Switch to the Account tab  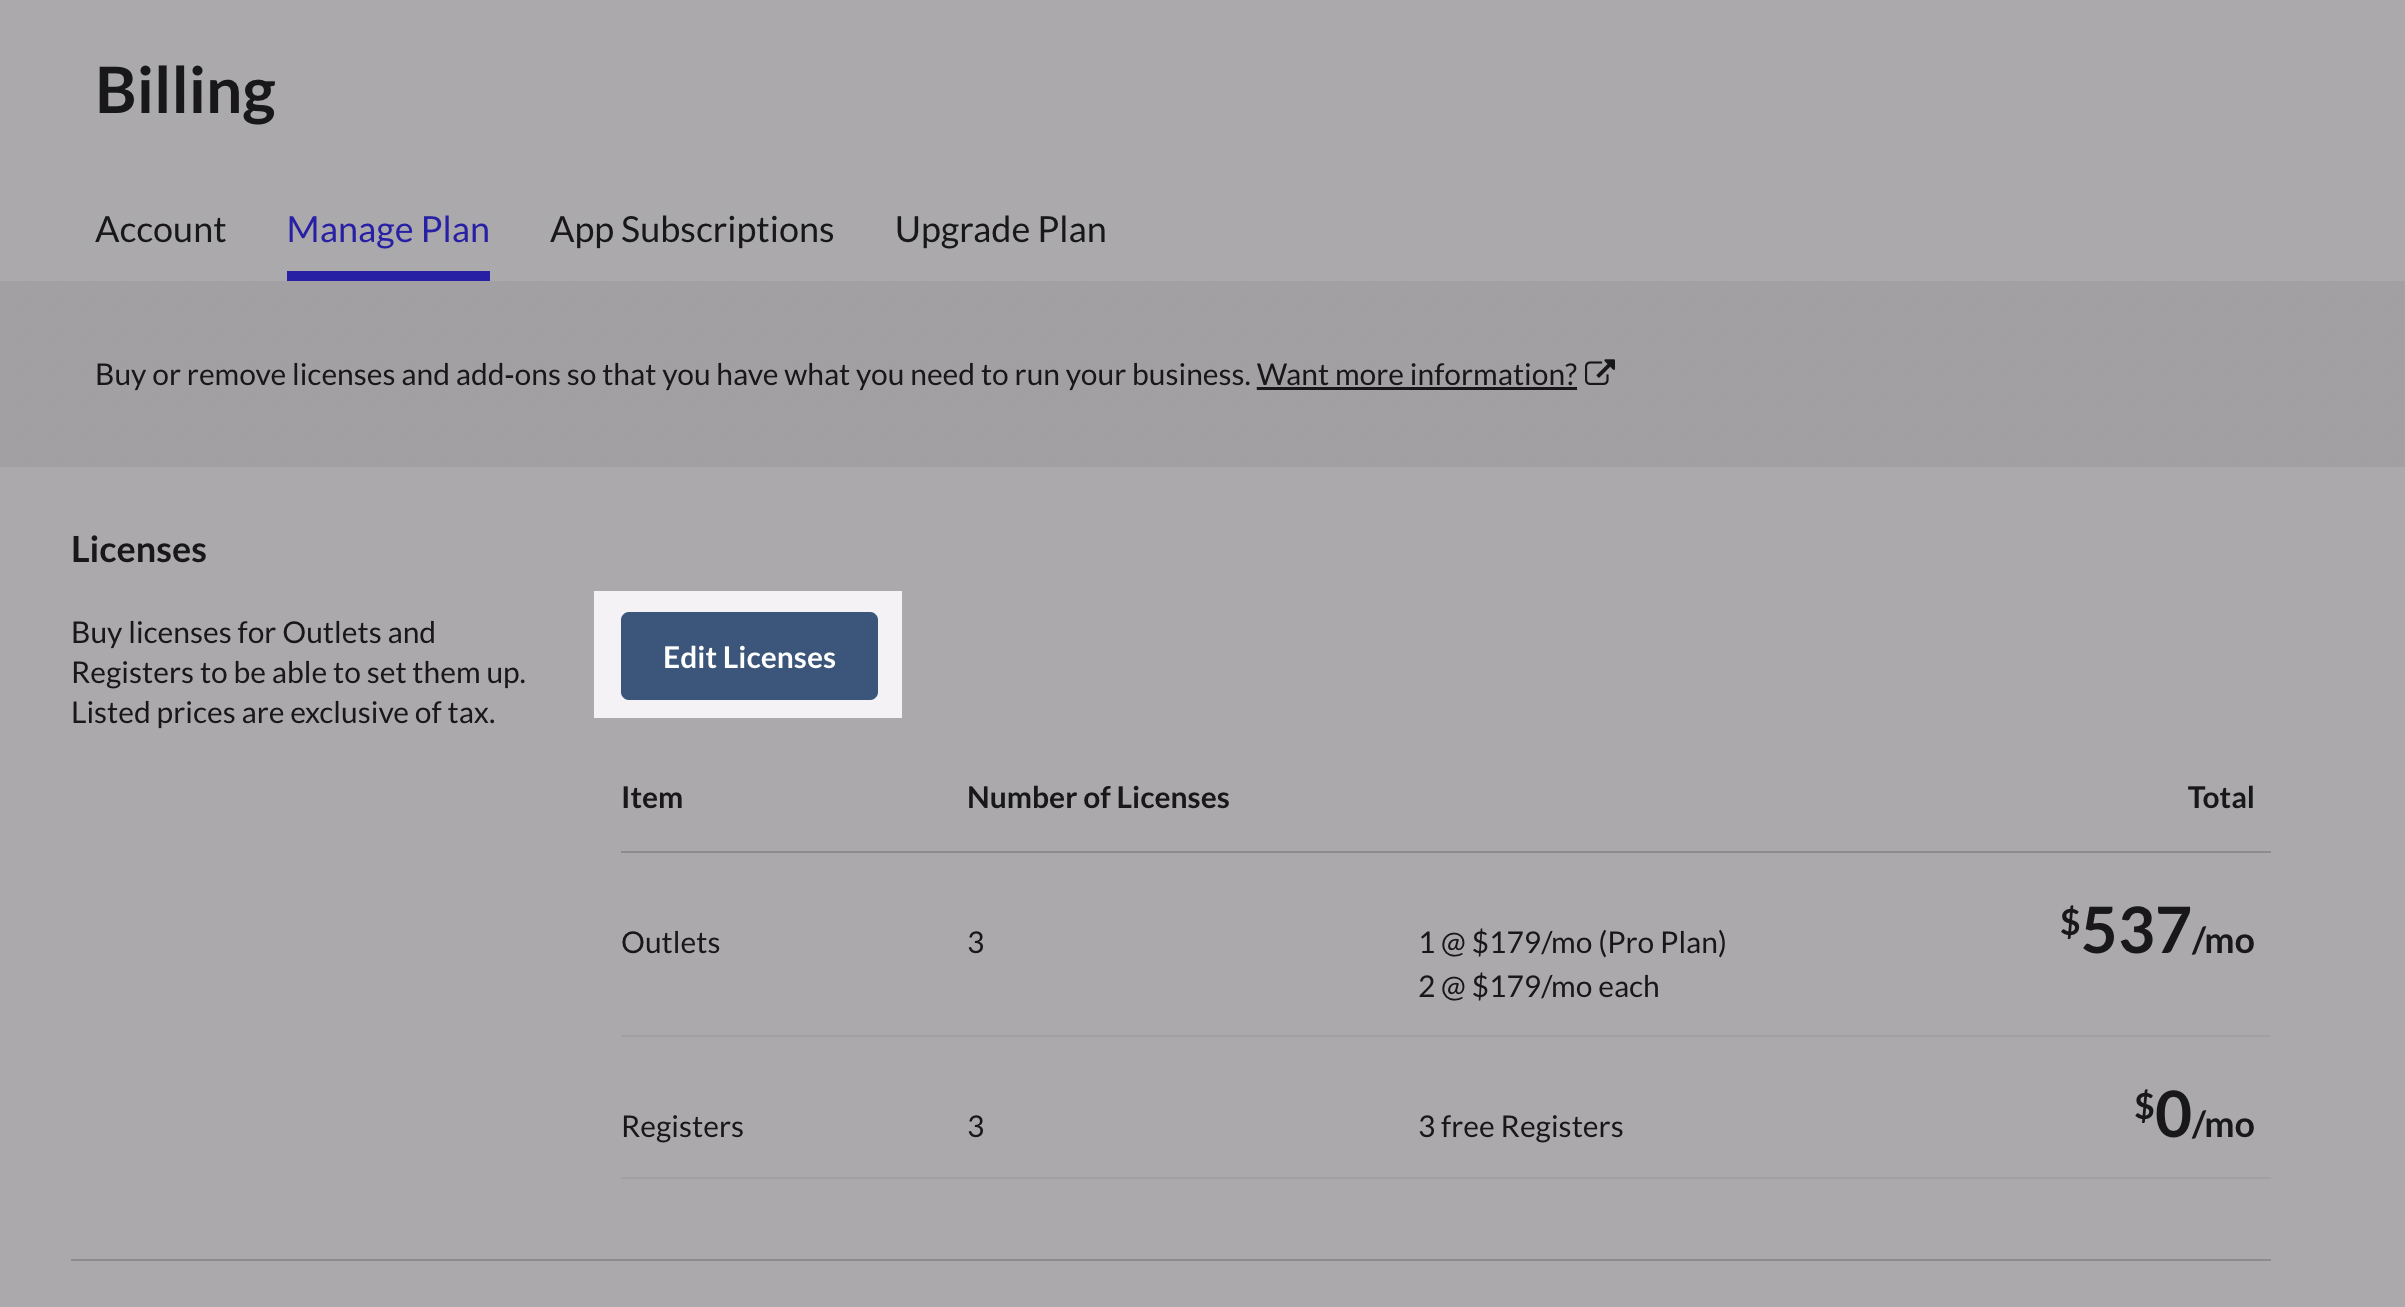coord(159,229)
